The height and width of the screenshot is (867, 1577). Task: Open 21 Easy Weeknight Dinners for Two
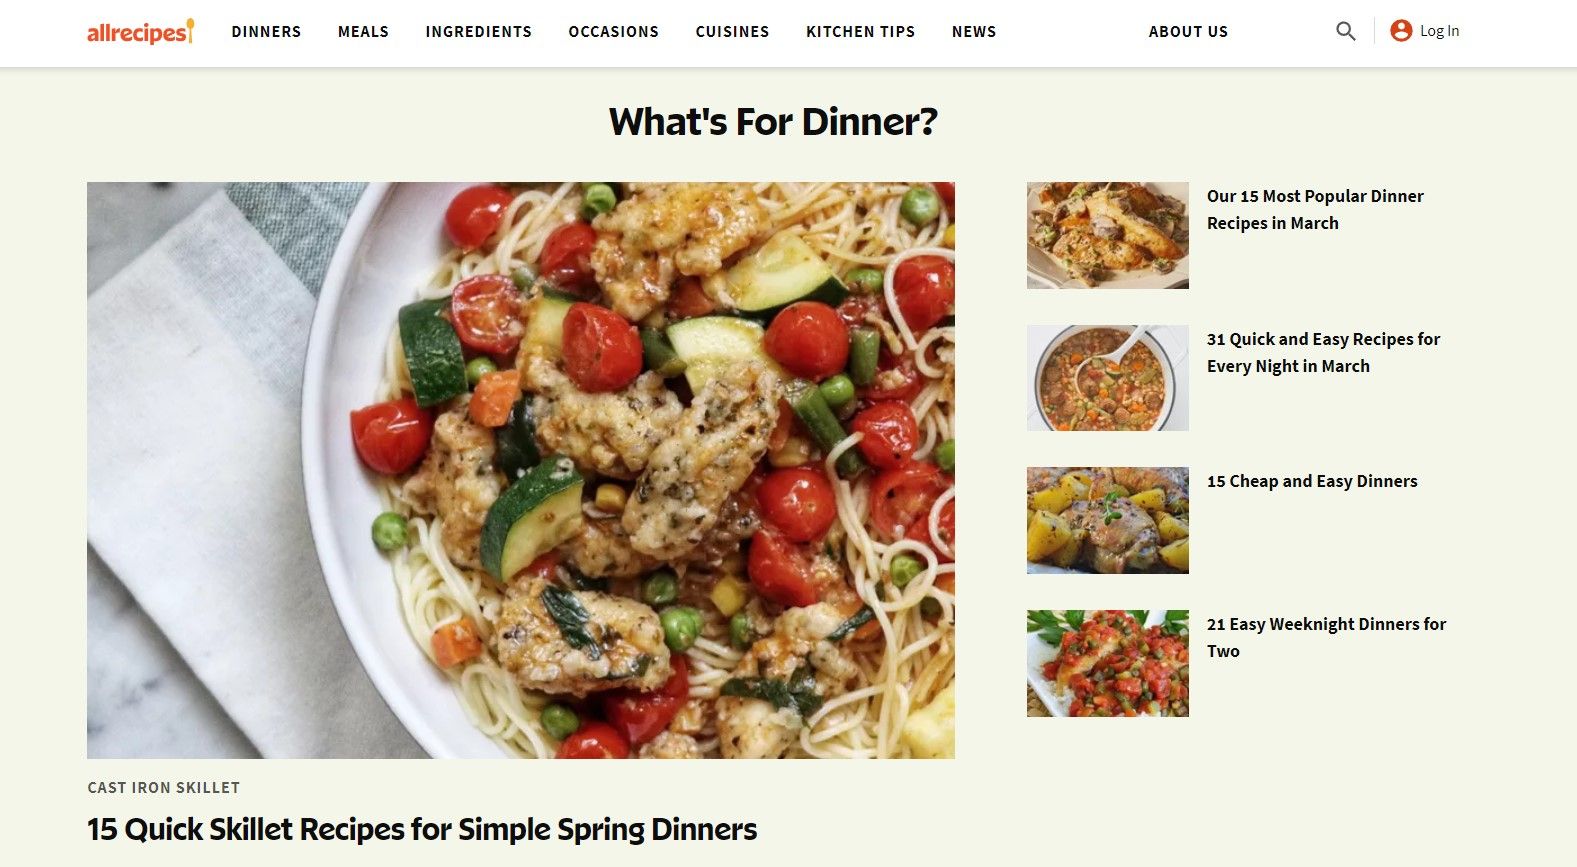[1326, 637]
